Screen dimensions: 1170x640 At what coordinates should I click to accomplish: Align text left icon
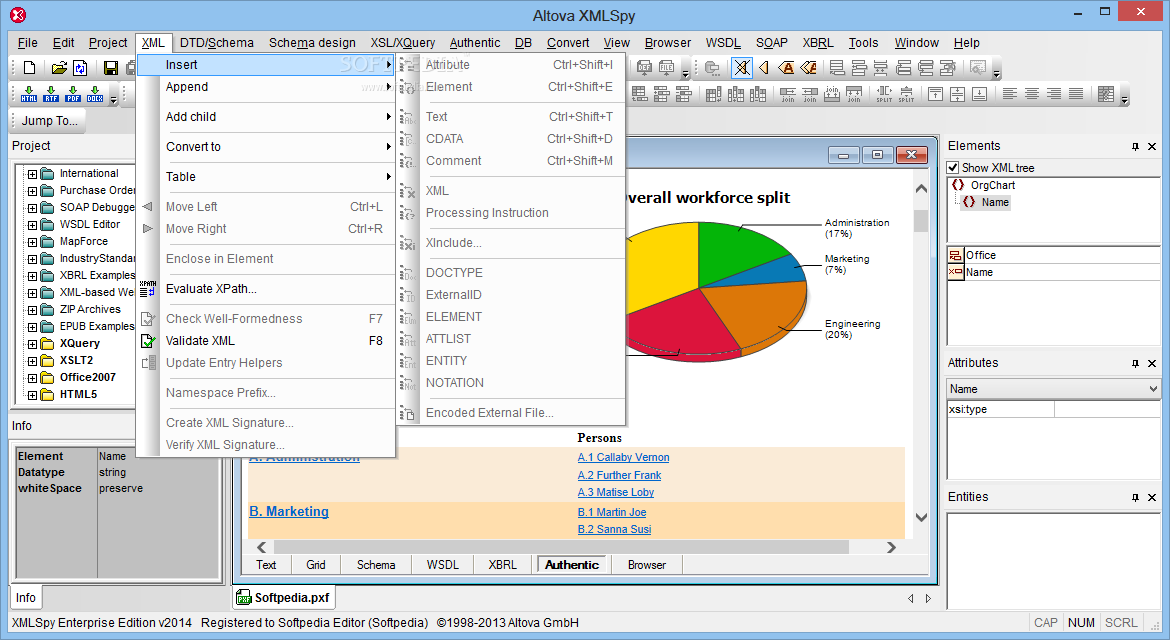coord(1010,94)
